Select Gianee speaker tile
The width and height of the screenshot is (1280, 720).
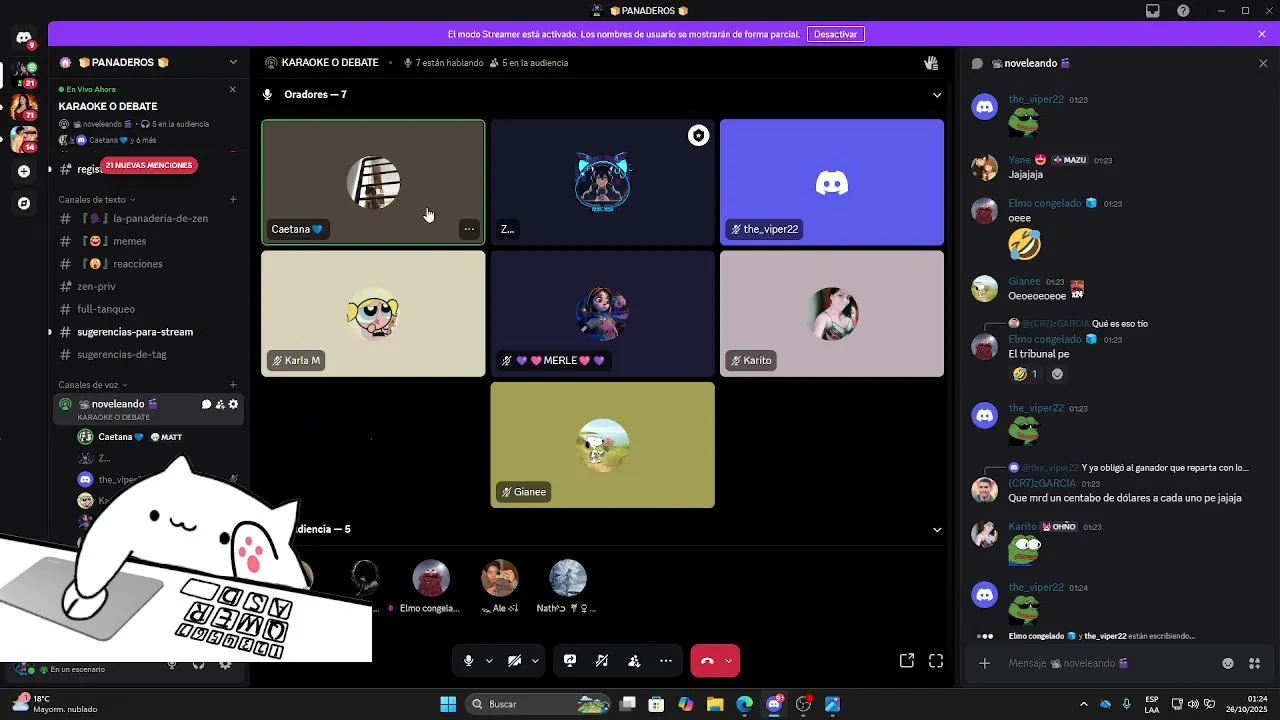pos(602,445)
